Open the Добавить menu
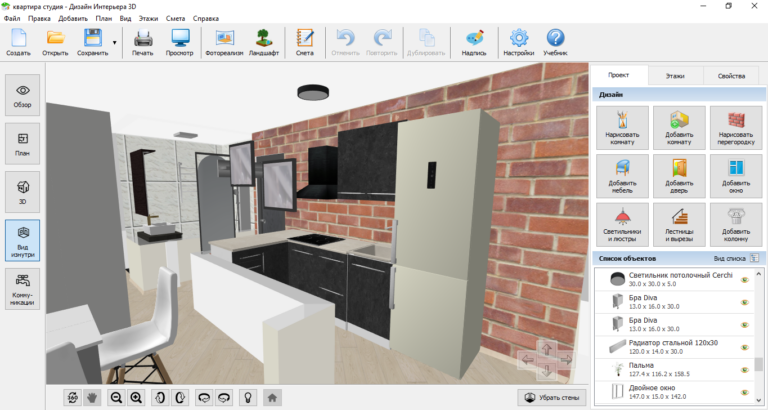768x410 pixels. [72, 18]
